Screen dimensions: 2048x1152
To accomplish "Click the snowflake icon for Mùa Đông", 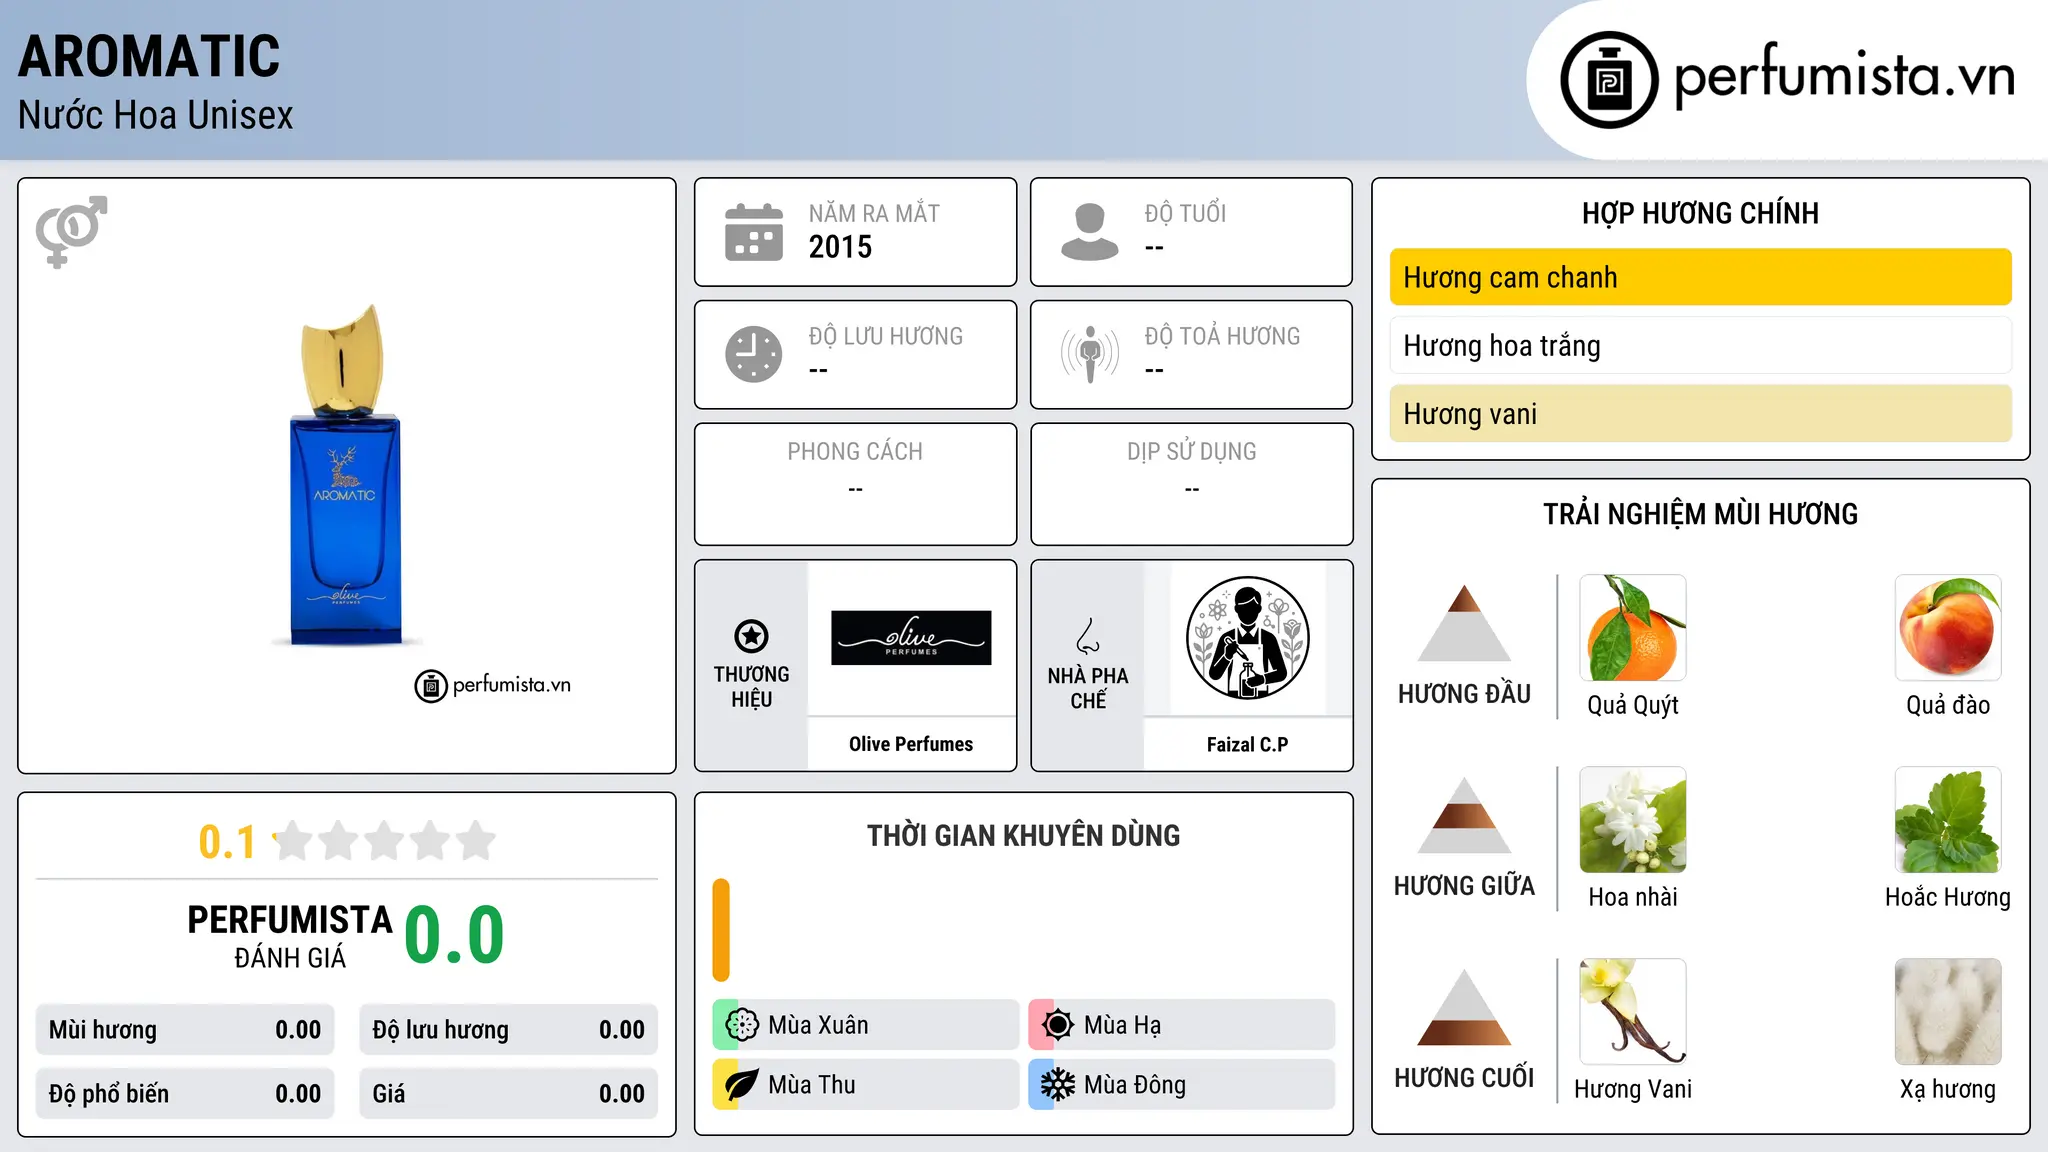I will [x=1058, y=1085].
